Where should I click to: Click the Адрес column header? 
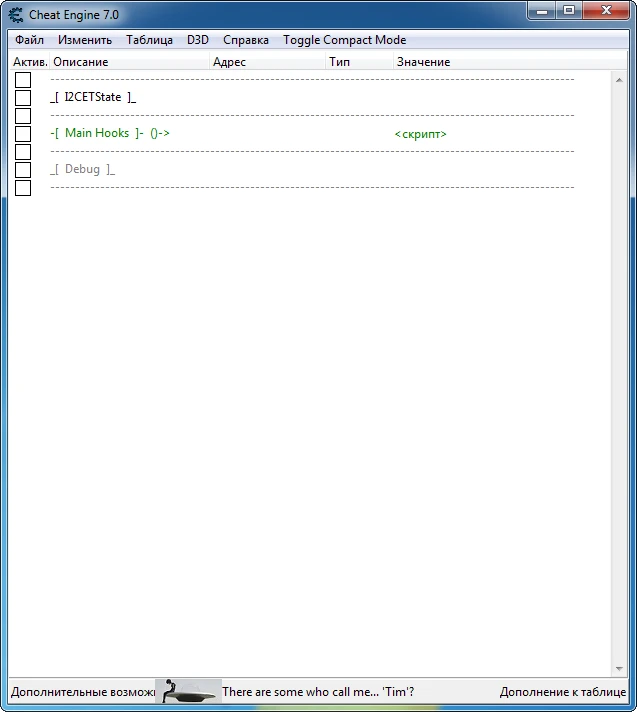pyautogui.click(x=268, y=62)
